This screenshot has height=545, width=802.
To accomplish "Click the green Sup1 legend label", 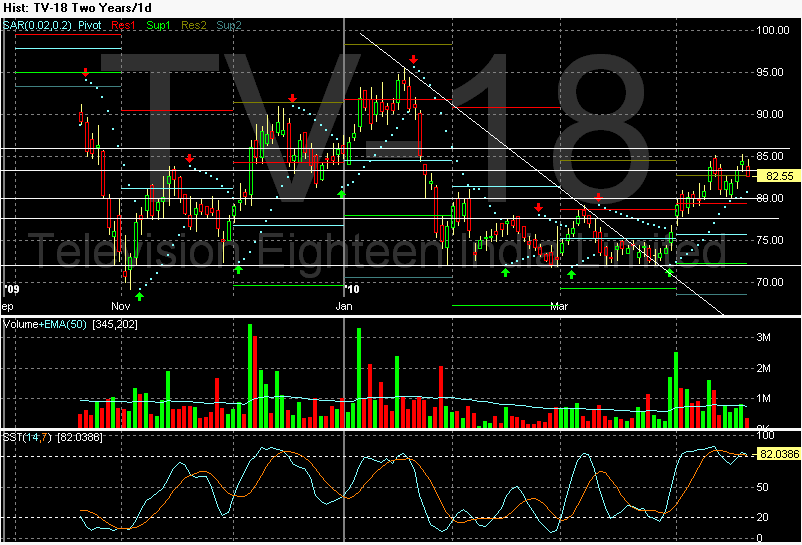I will pyautogui.click(x=158, y=25).
